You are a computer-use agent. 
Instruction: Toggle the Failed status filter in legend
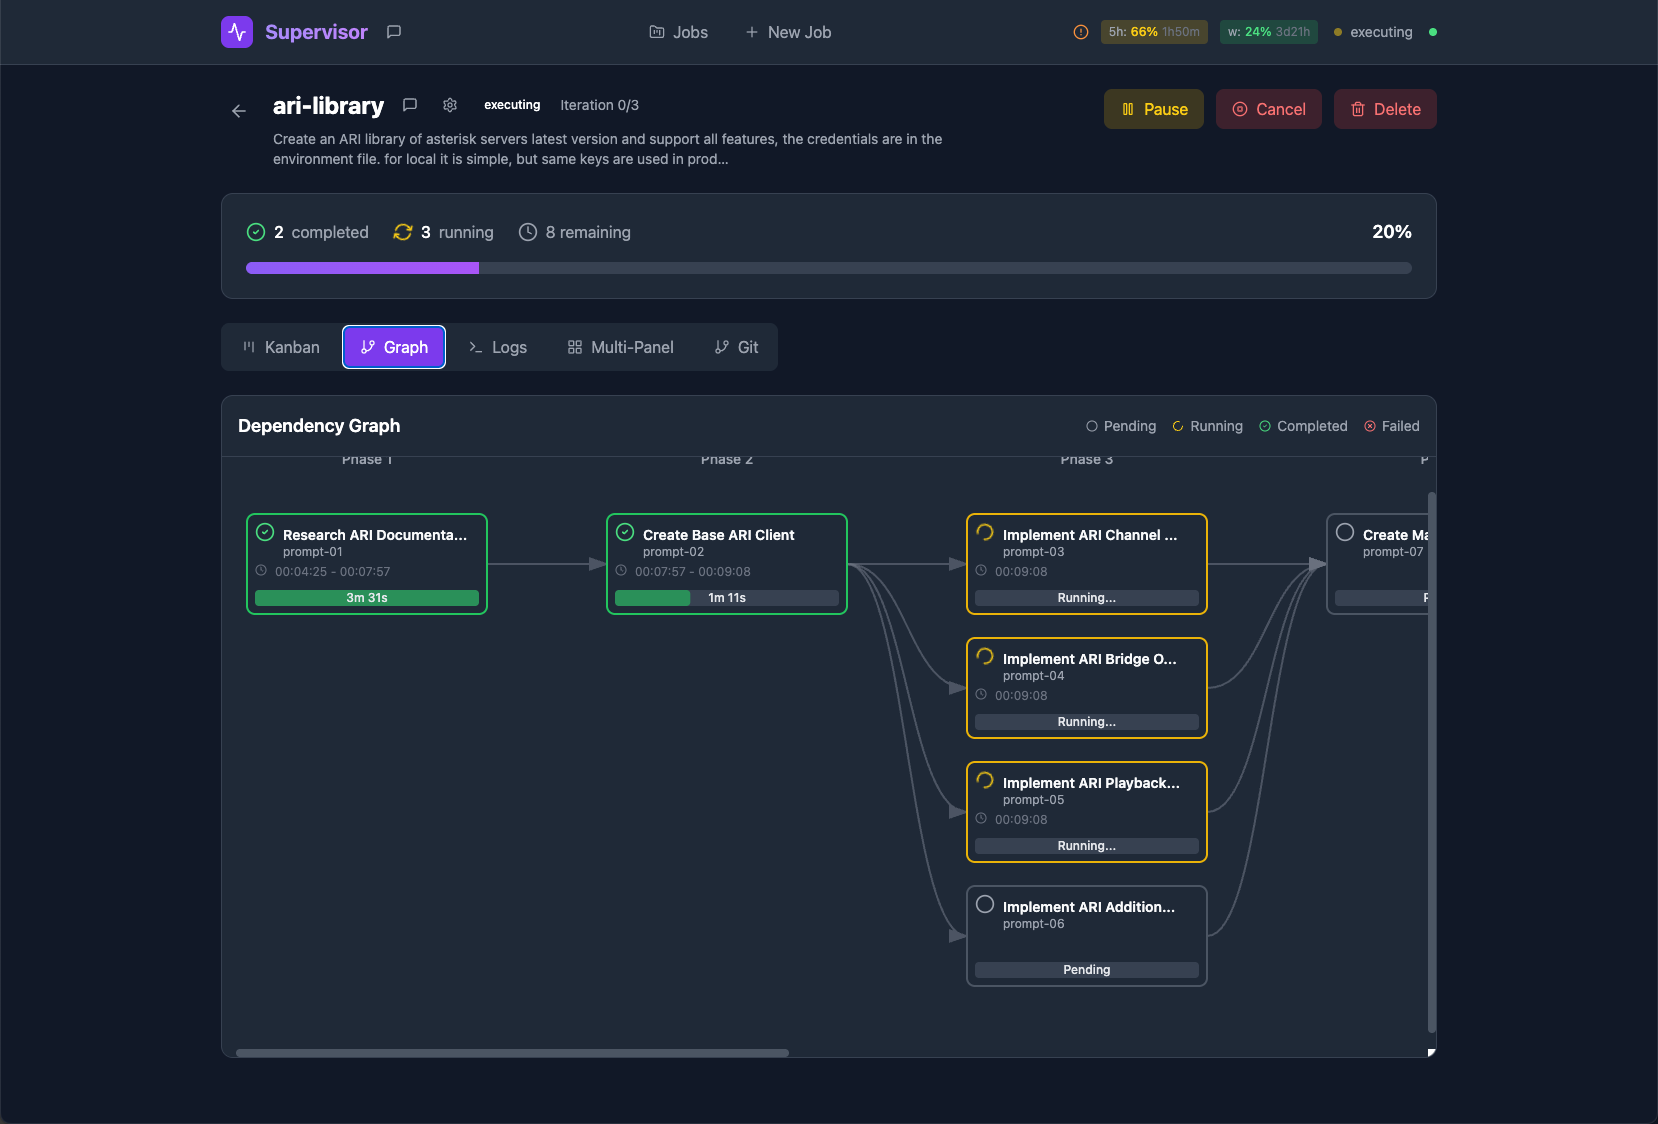[1392, 426]
